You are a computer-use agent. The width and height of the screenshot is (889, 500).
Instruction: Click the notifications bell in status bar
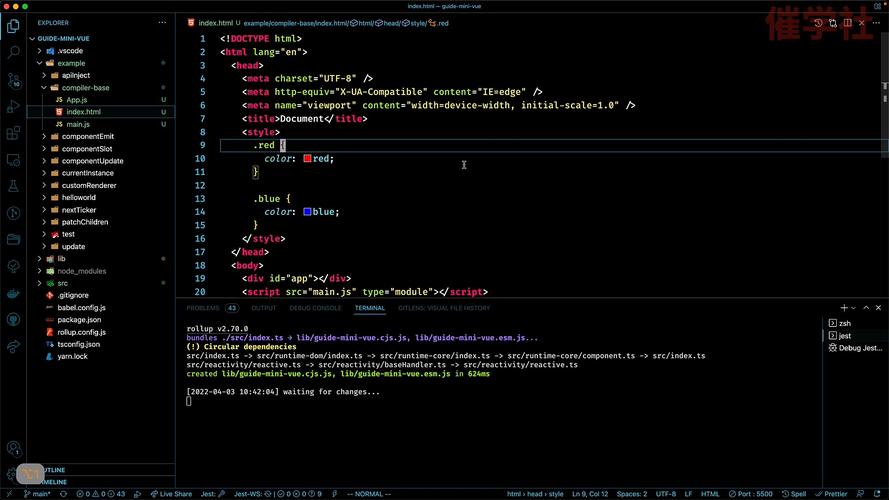pos(877,494)
